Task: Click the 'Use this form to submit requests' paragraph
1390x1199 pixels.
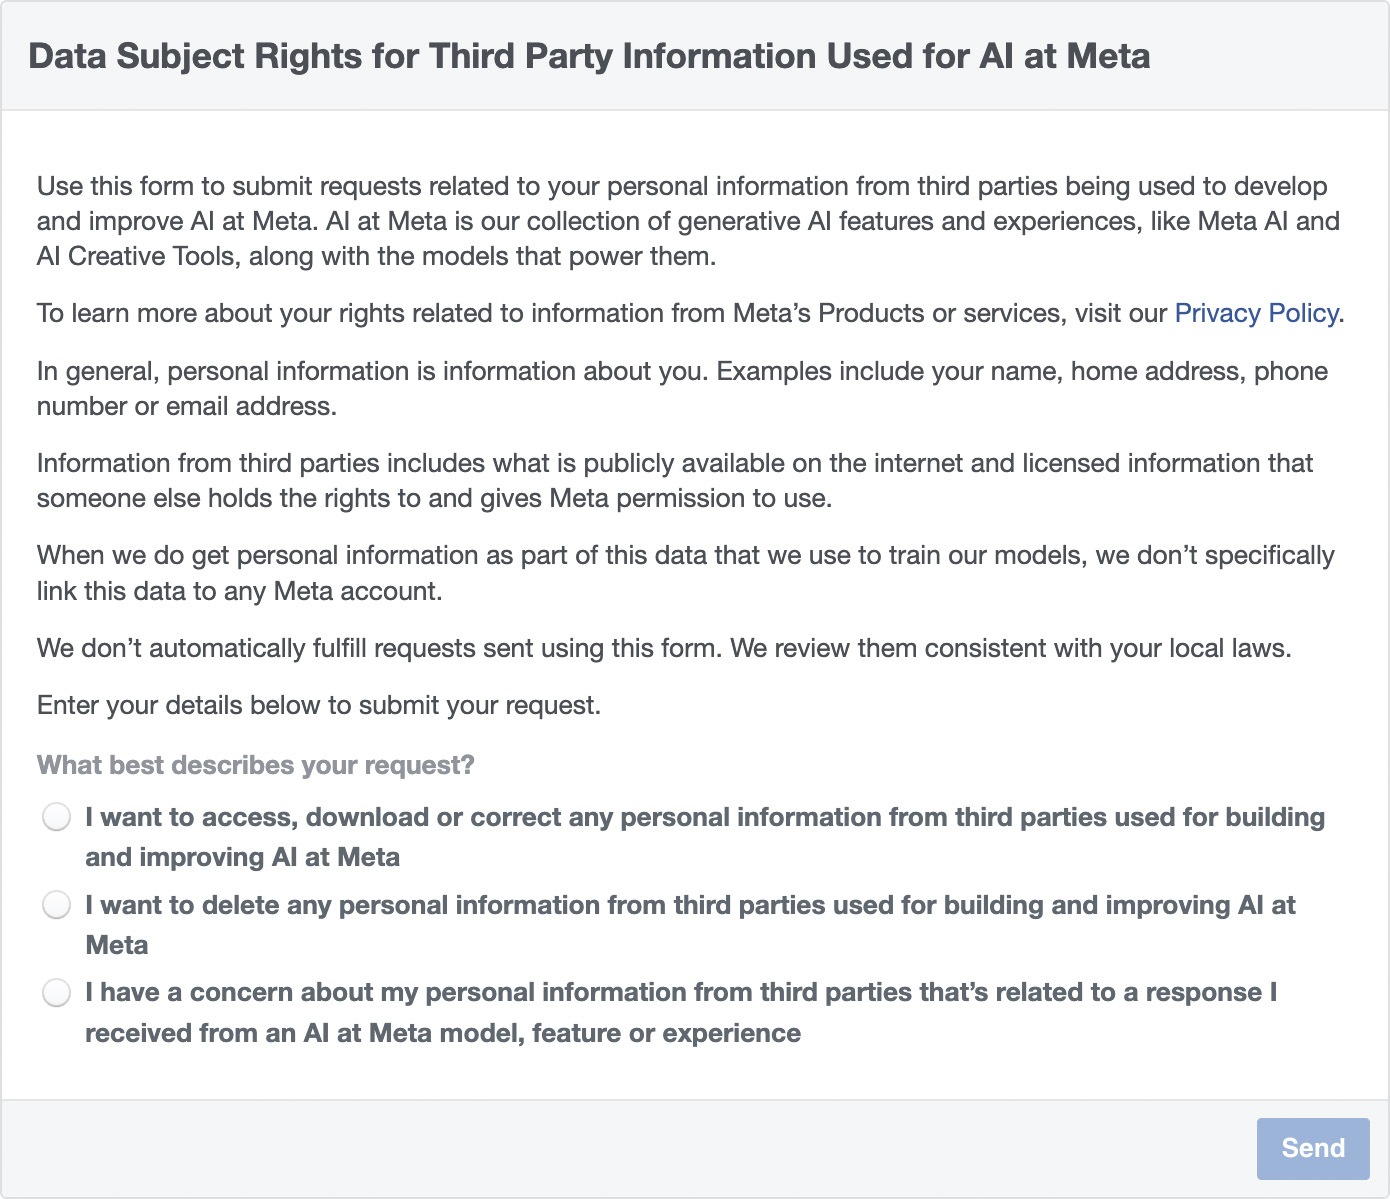Action: [x=688, y=221]
